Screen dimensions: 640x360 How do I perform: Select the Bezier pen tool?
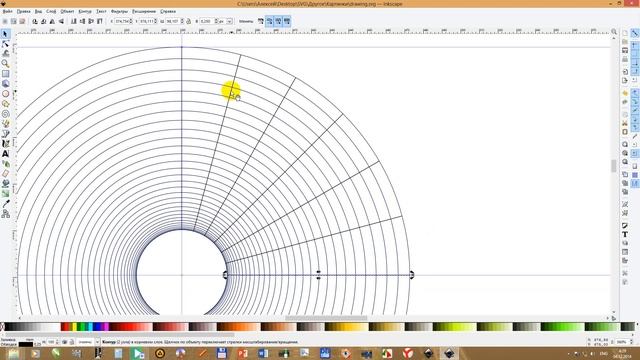pyautogui.click(x=5, y=134)
